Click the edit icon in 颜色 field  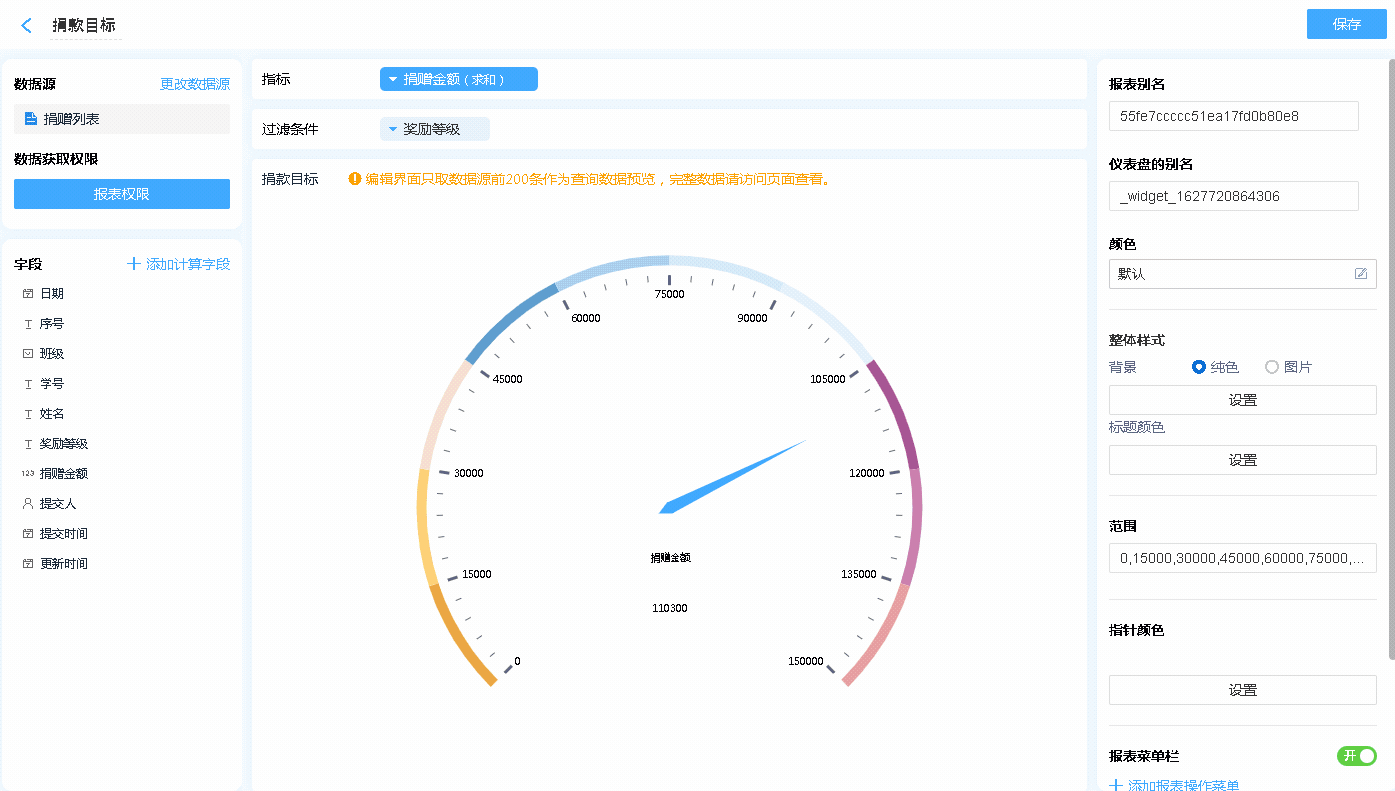[x=1360, y=274]
